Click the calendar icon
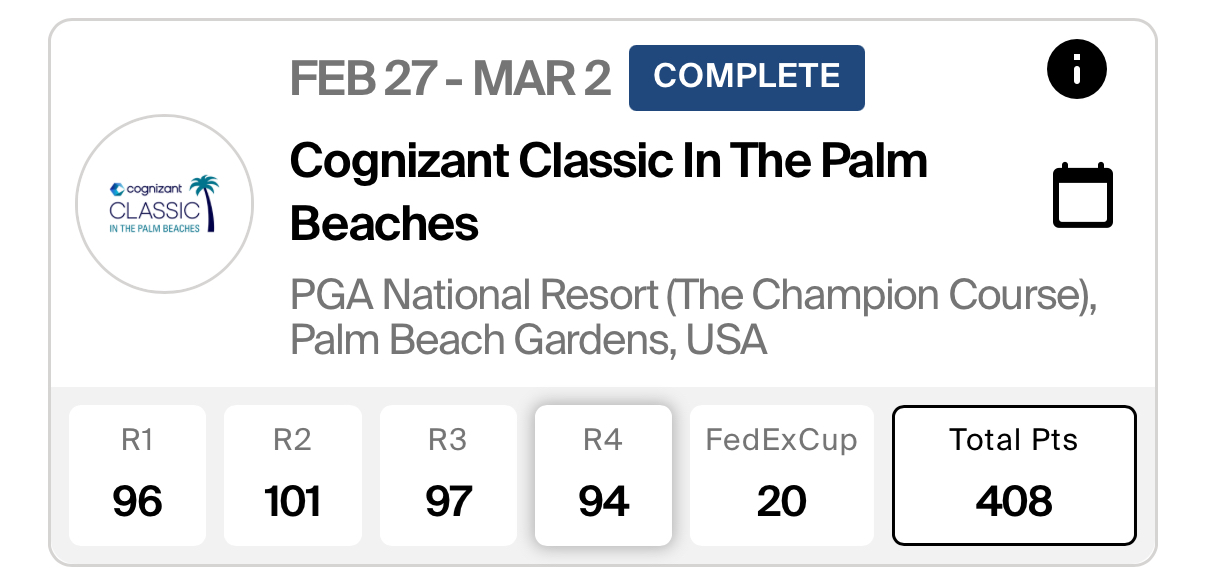1206x578 pixels. [x=1083, y=195]
